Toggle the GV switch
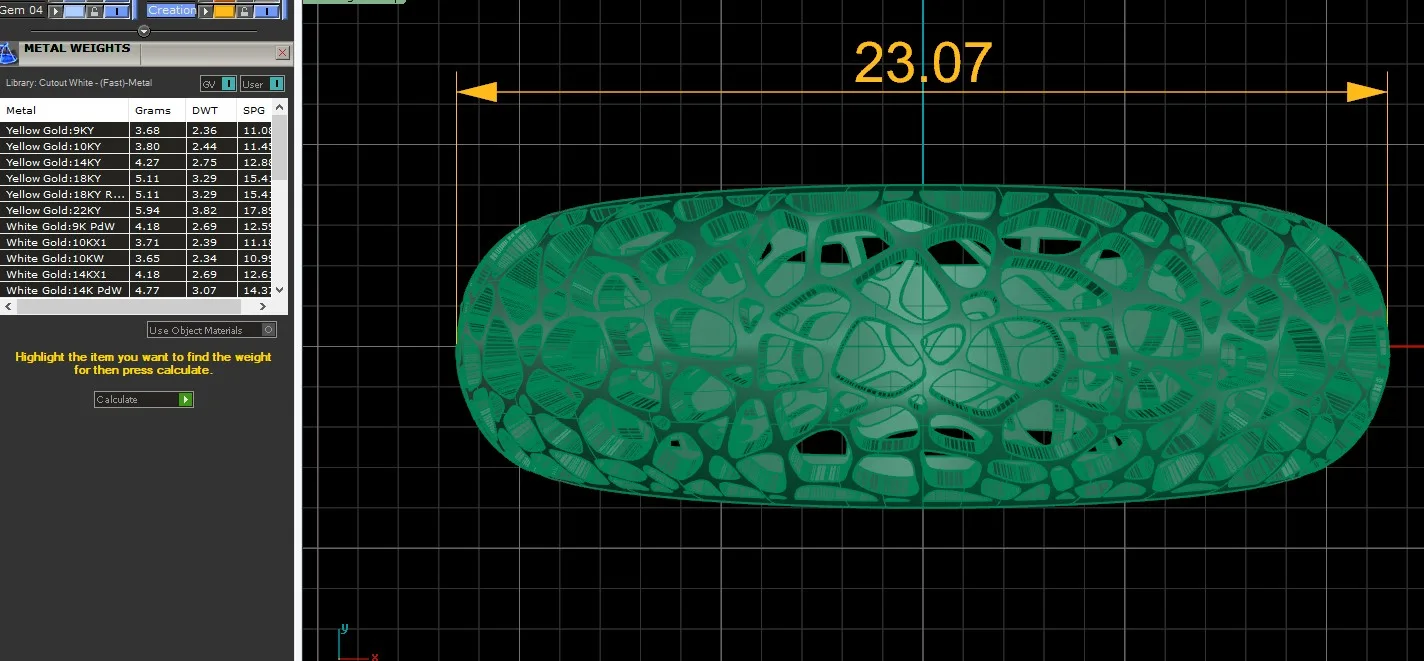This screenshot has height=661, width=1424. (219, 84)
